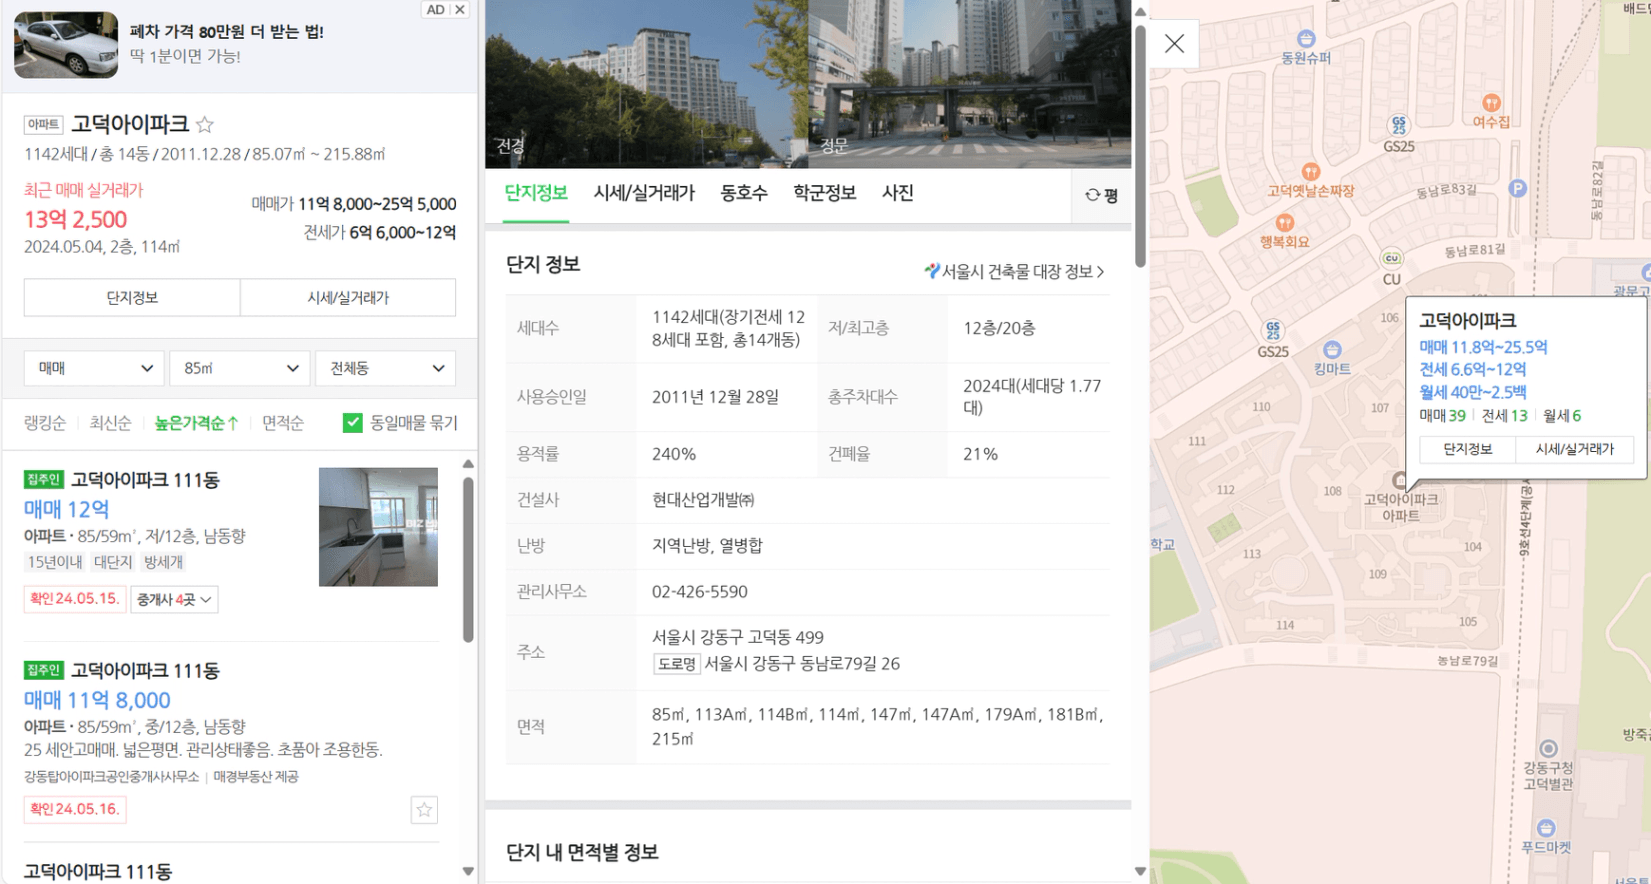Click the detail panel scrollbar thumb

pyautogui.click(x=1140, y=145)
